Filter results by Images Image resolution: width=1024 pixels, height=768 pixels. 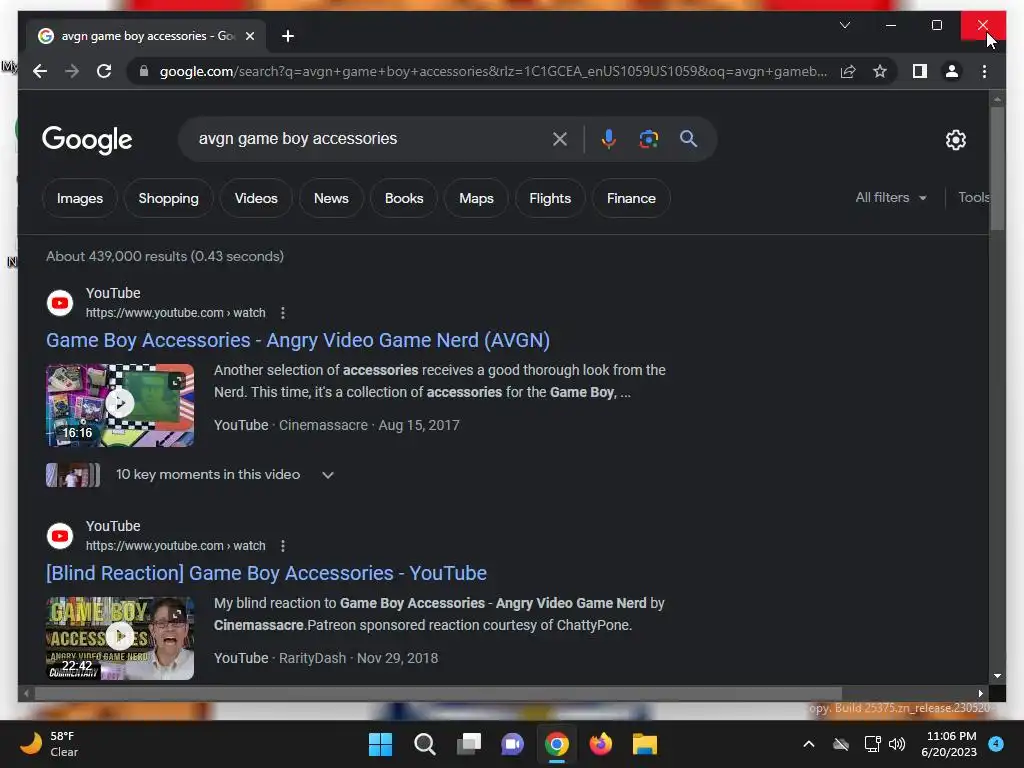pos(80,198)
